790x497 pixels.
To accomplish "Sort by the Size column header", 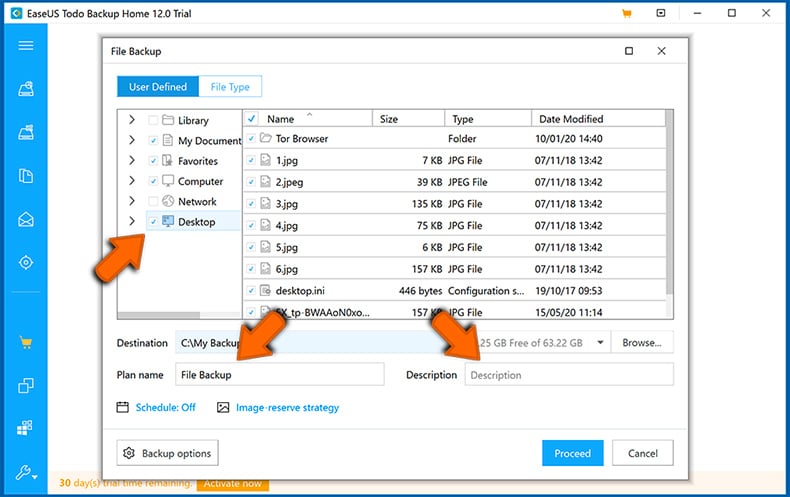I will [x=409, y=119].
